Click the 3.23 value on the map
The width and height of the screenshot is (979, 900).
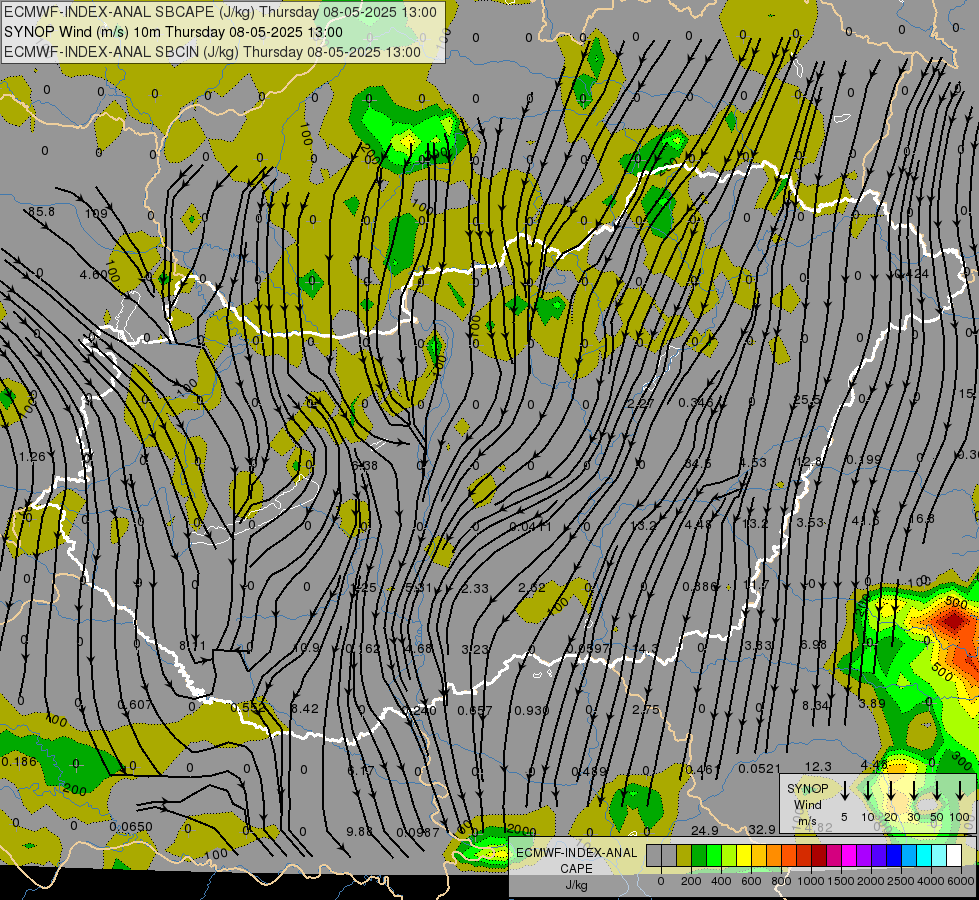[x=475, y=650]
